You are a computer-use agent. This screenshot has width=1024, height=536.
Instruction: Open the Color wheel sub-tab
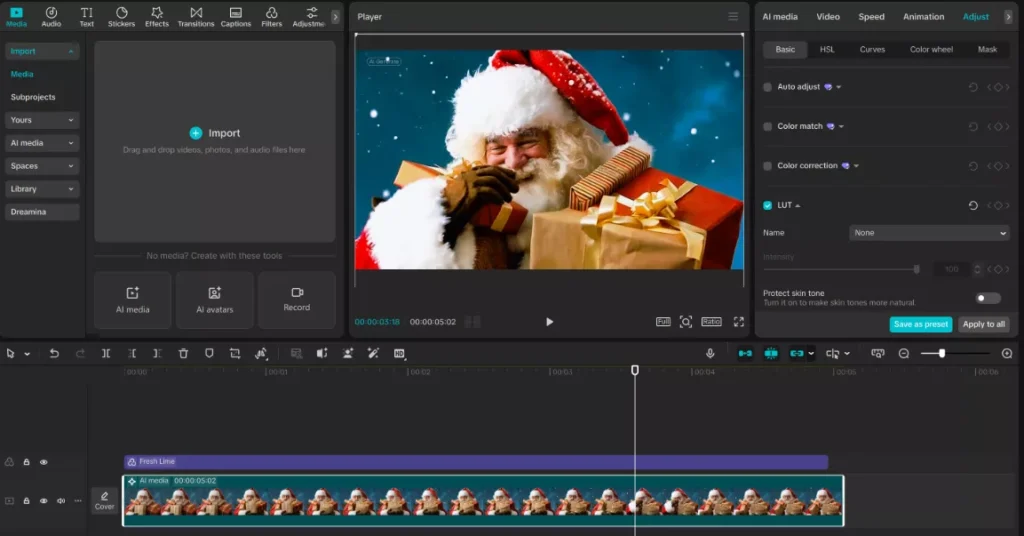click(931, 49)
